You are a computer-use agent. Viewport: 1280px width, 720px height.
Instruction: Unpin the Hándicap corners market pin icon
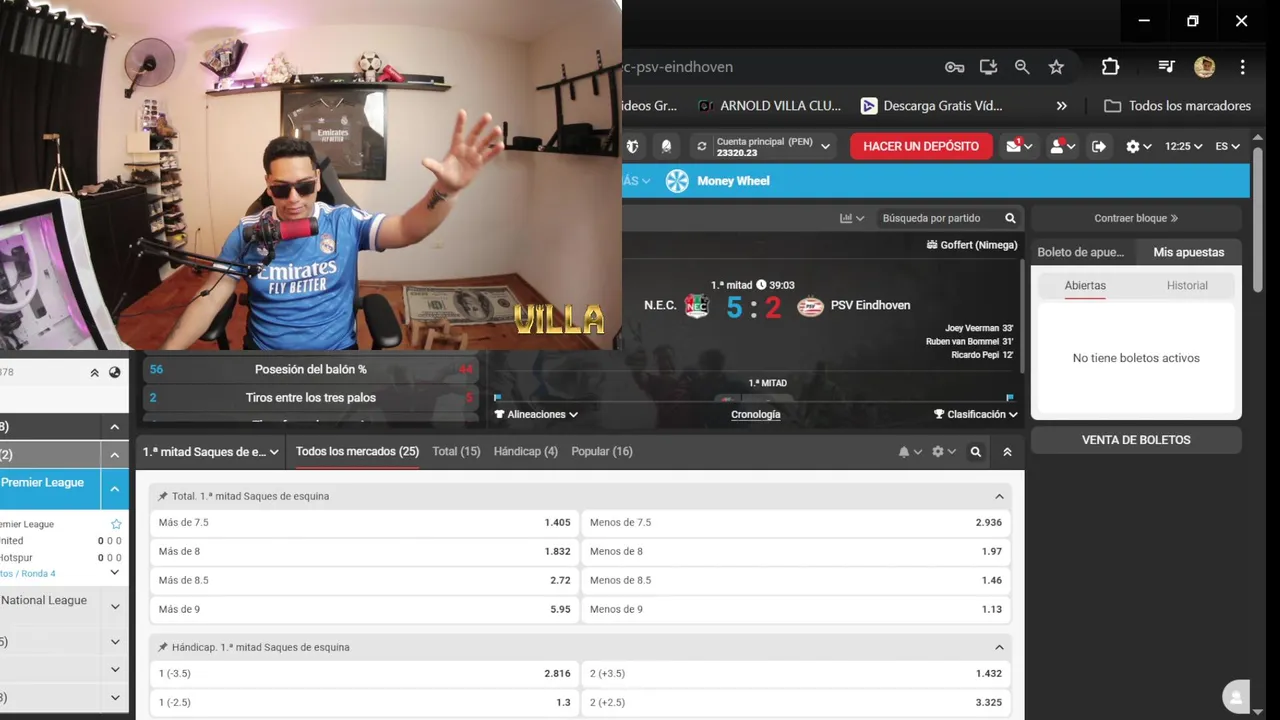(x=163, y=647)
